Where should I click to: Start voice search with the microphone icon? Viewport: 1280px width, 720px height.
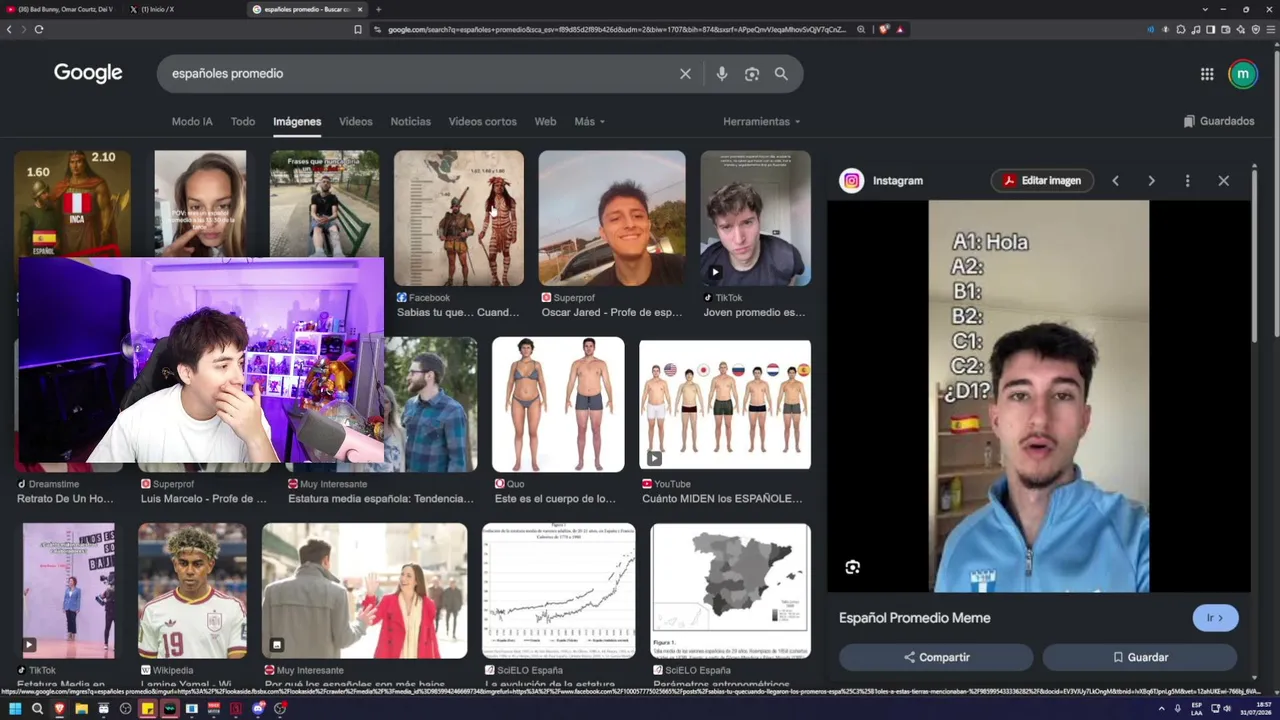(722, 74)
